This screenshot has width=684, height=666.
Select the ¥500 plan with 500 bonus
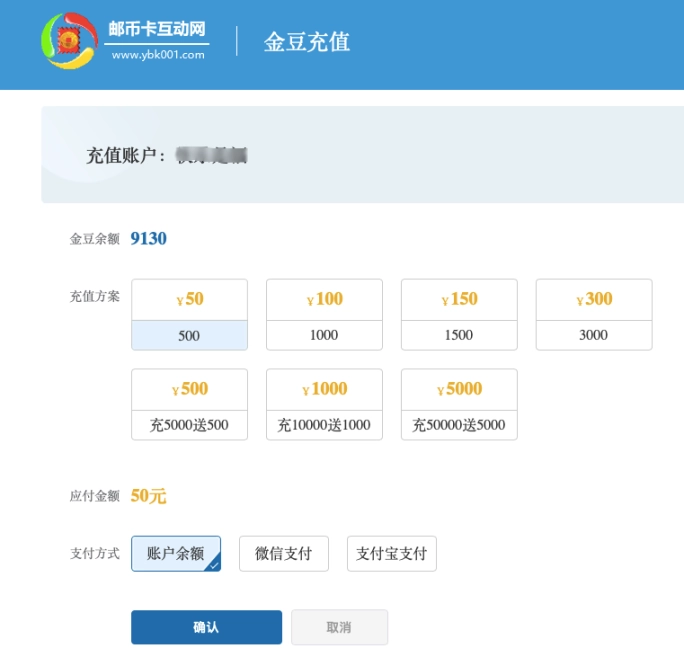click(x=189, y=404)
